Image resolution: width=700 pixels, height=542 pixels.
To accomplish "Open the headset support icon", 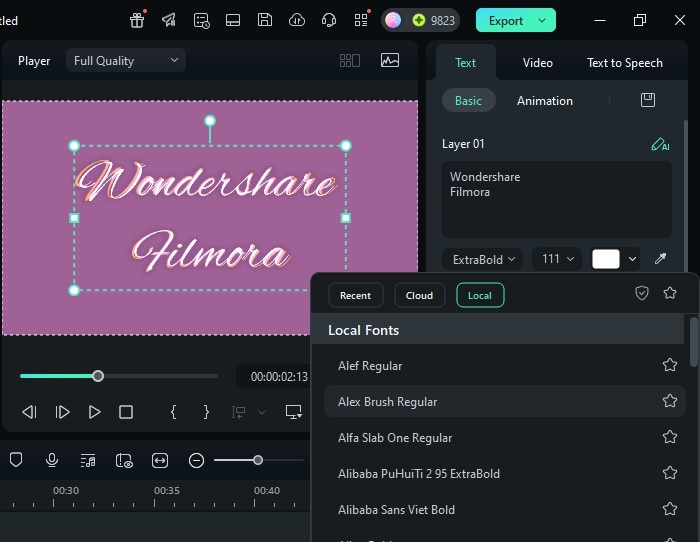I will click(329, 20).
